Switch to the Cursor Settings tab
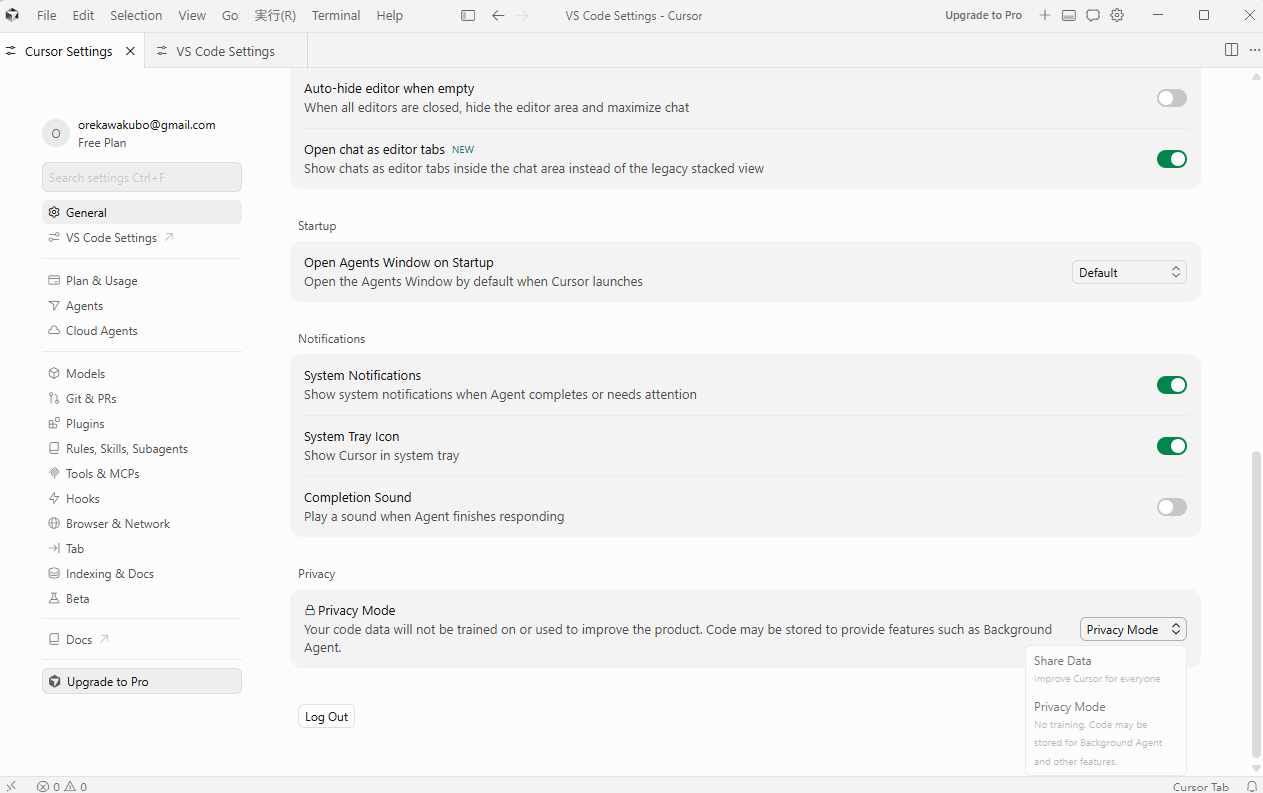Image resolution: width=1263 pixels, height=793 pixels. point(72,51)
